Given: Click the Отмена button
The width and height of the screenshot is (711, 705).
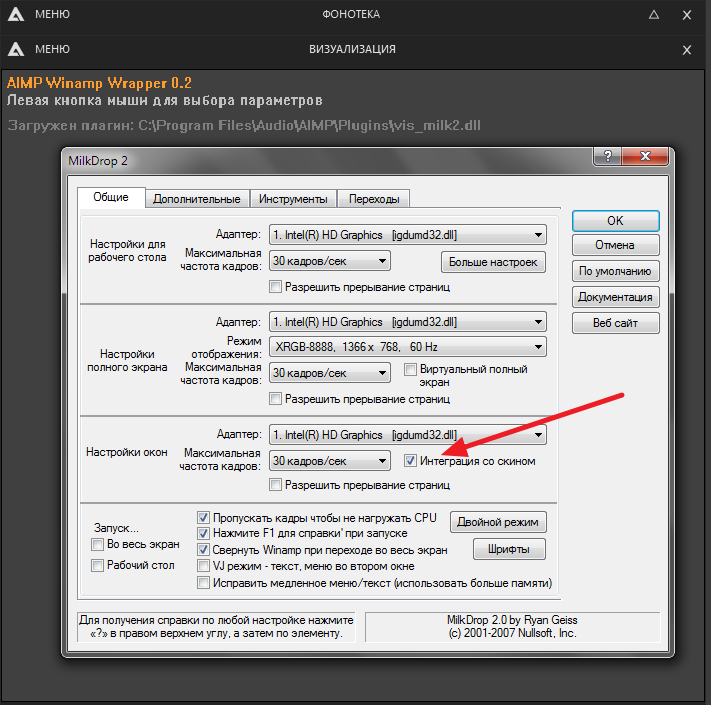Looking at the screenshot, I should coord(615,245).
